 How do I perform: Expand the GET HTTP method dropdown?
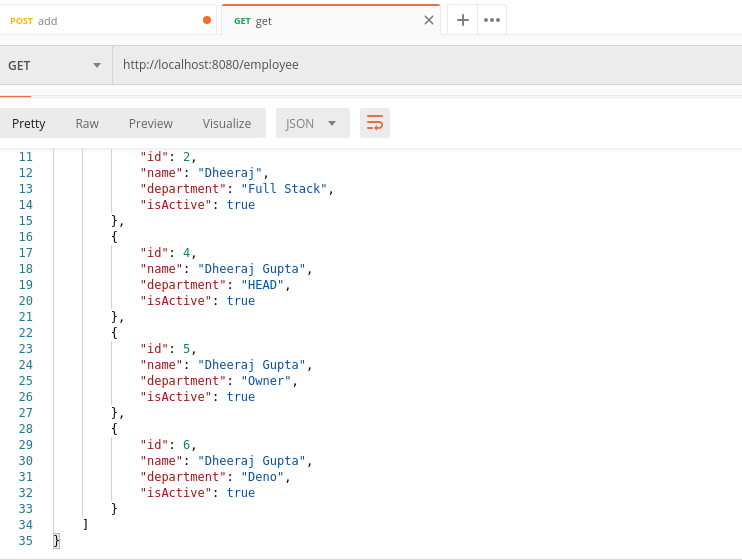point(55,65)
